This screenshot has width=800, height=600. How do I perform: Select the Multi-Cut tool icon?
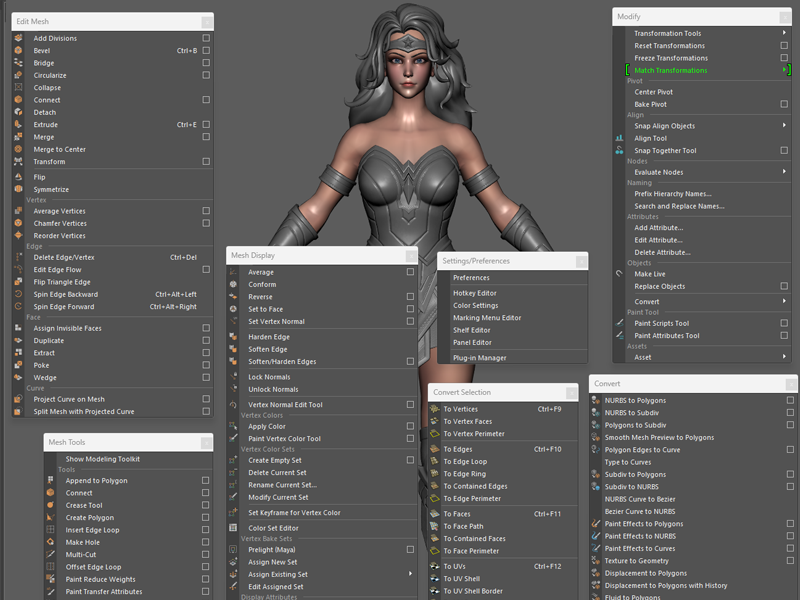pyautogui.click(x=50, y=554)
